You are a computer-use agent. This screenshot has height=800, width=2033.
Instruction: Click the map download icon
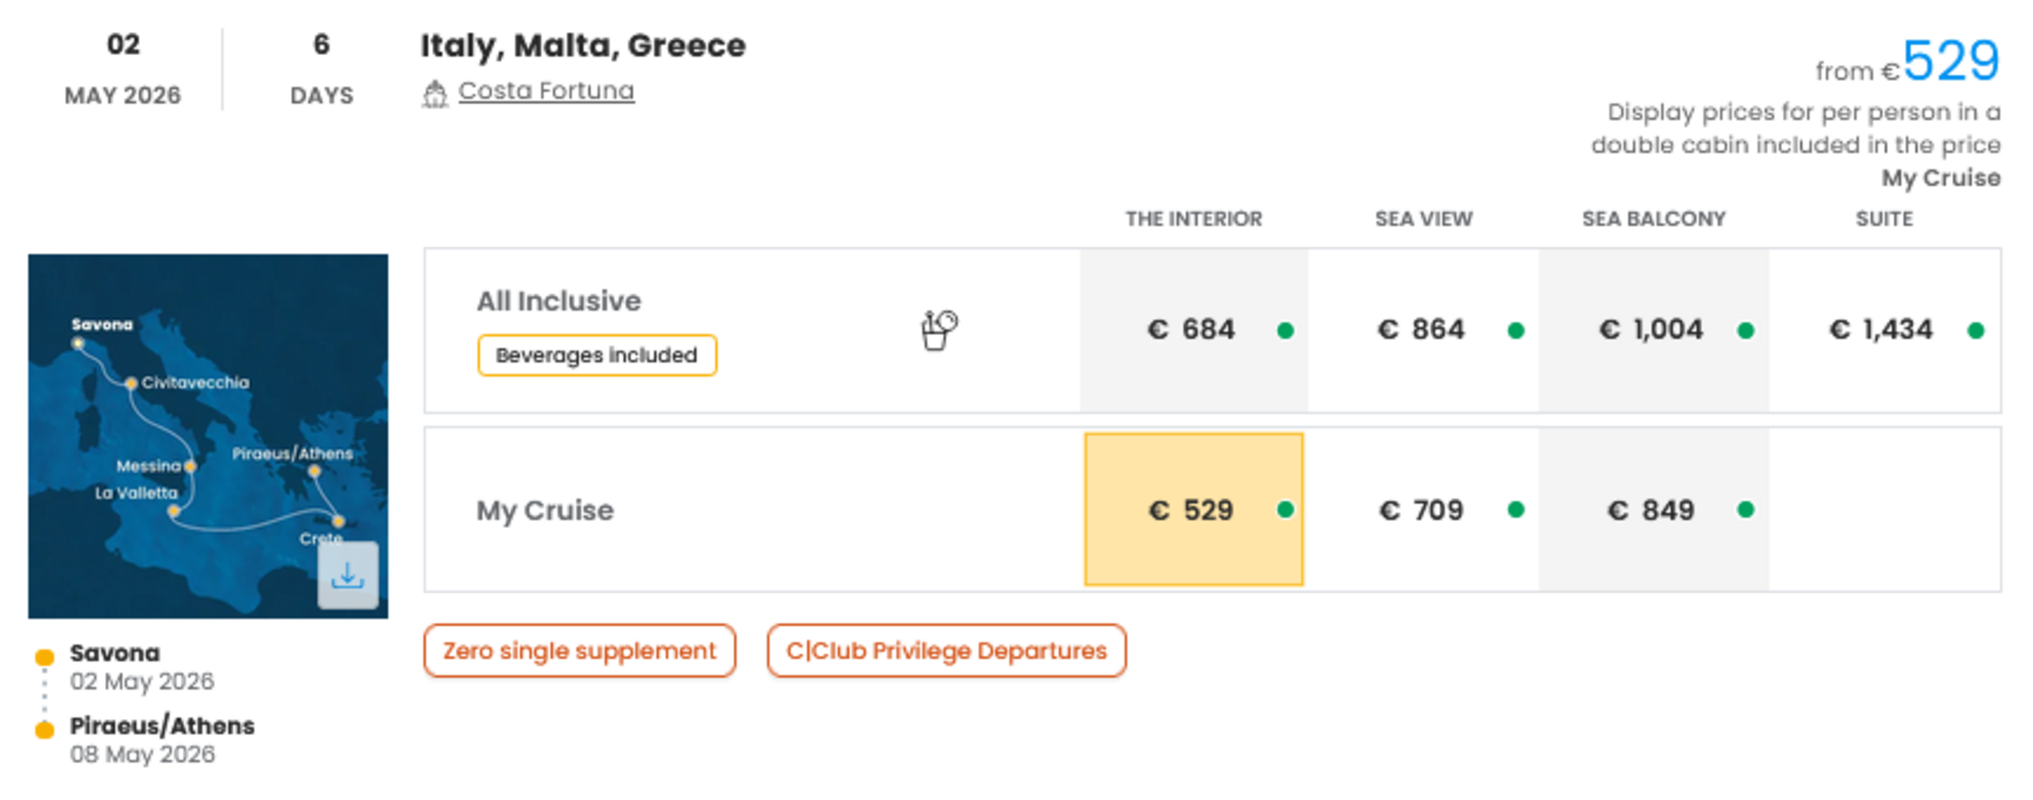347,575
